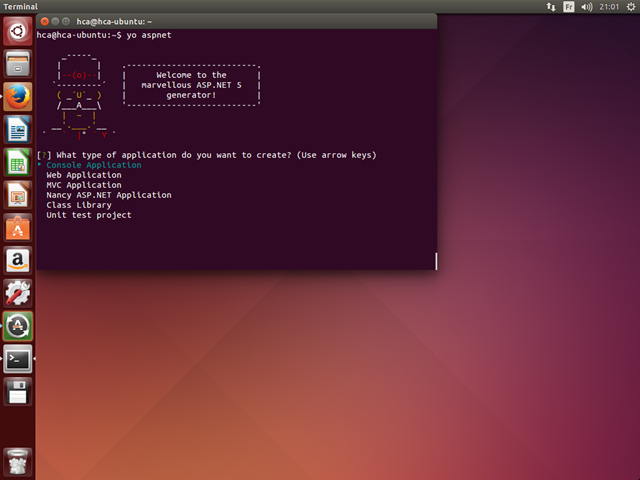Viewport: 640px width, 480px height.
Task: Select Unit test project option
Action: point(89,215)
